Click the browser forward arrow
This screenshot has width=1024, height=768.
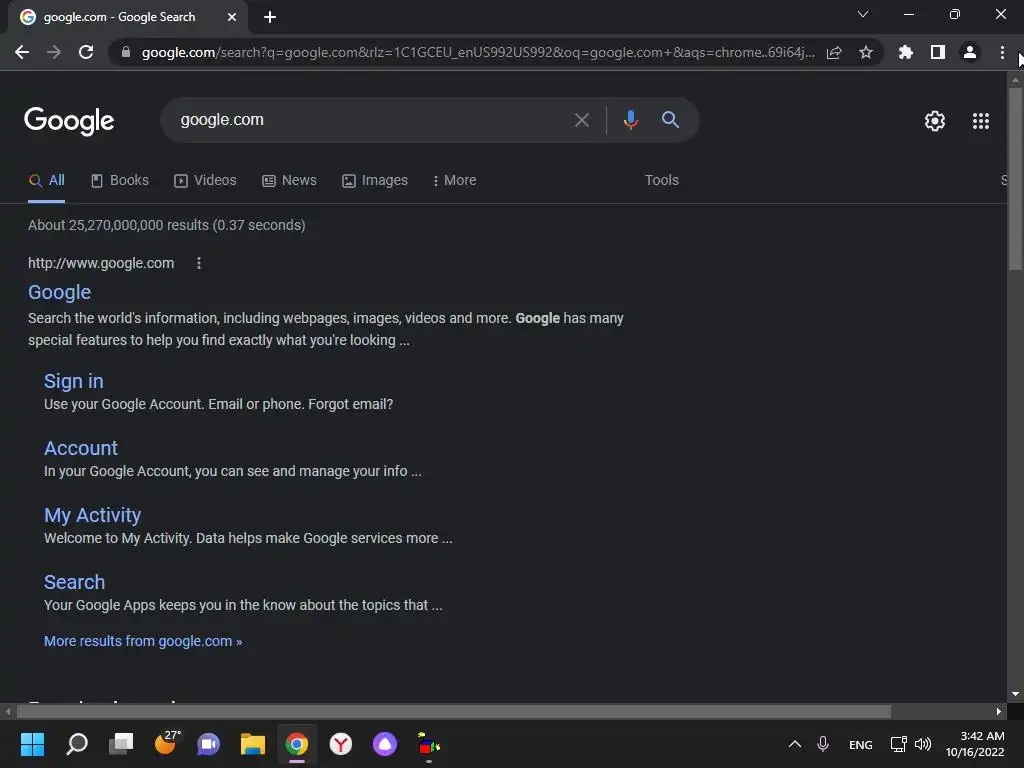[x=54, y=52]
